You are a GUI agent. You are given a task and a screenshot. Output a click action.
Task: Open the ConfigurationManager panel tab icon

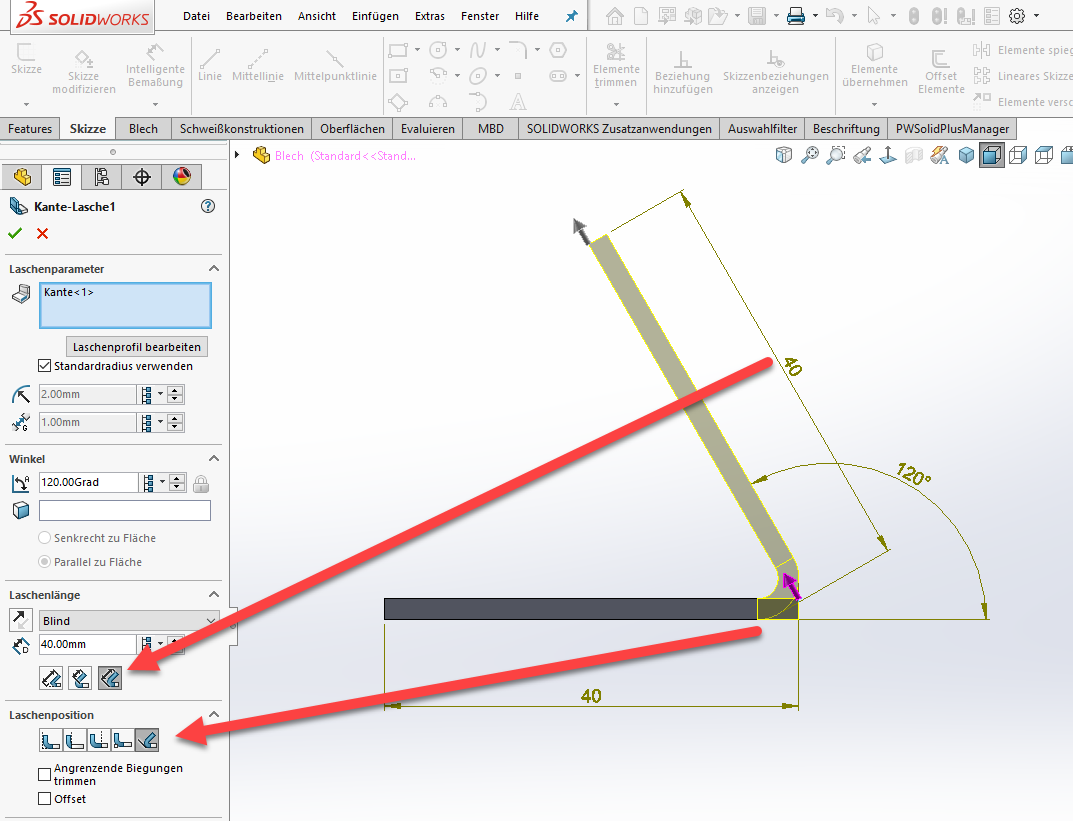tap(101, 177)
